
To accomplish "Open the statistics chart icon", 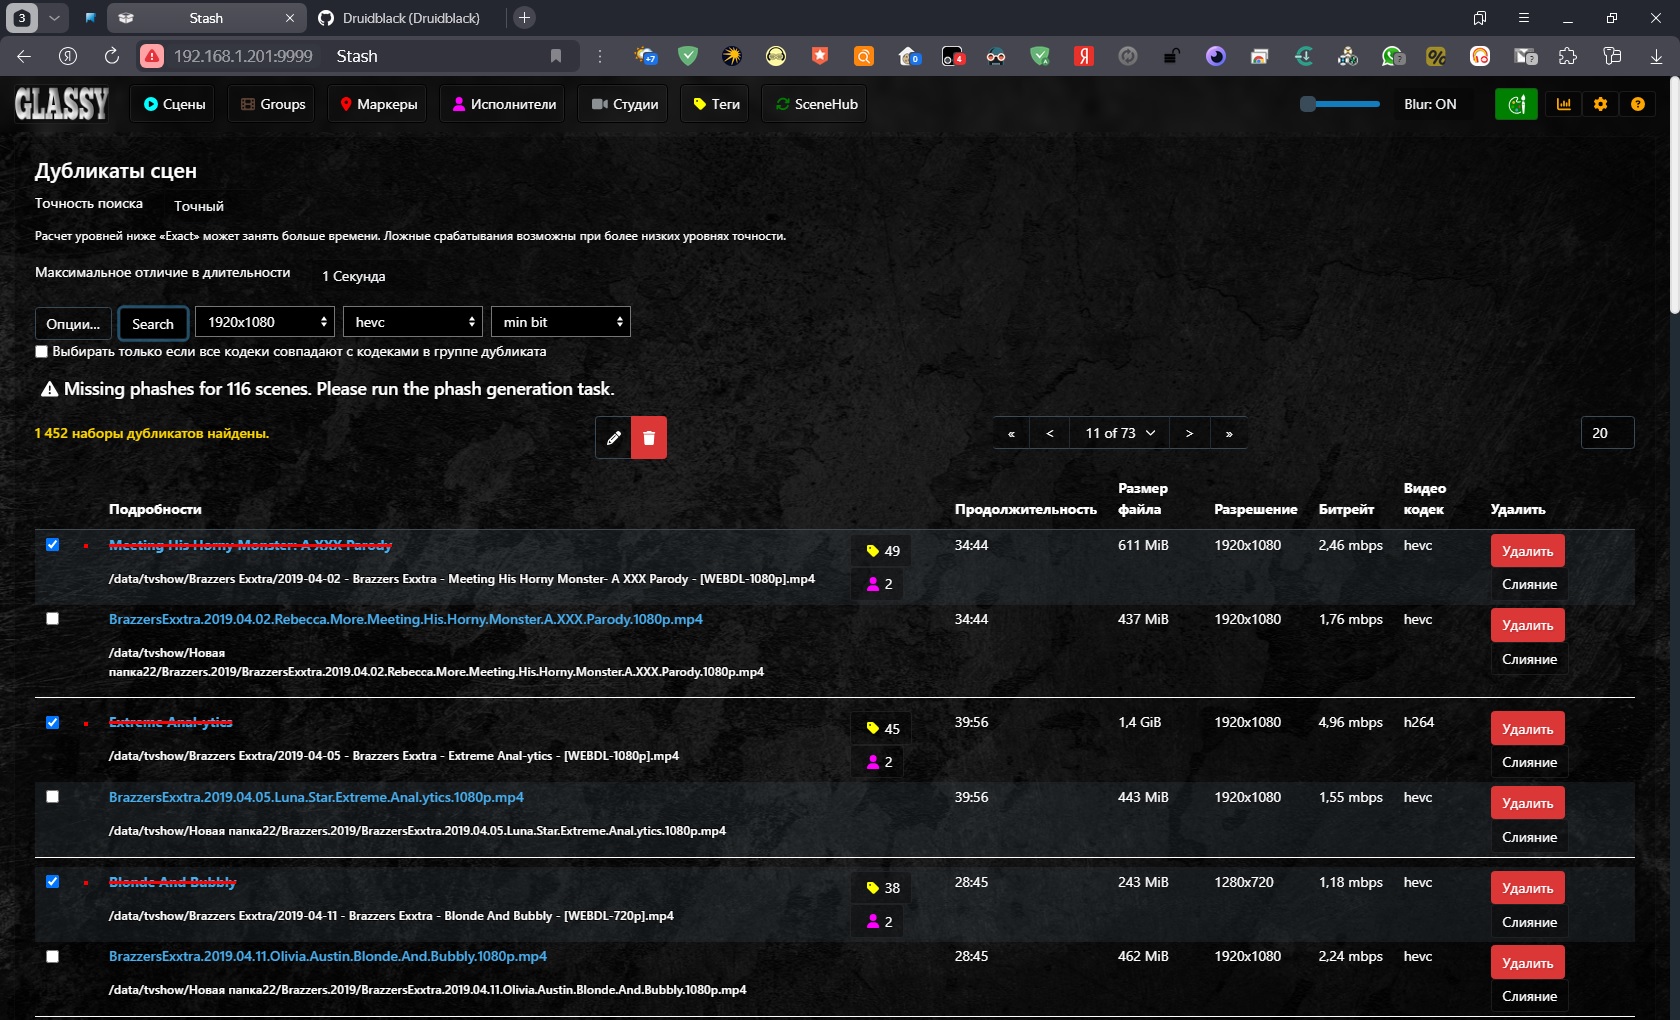I will pos(1564,104).
